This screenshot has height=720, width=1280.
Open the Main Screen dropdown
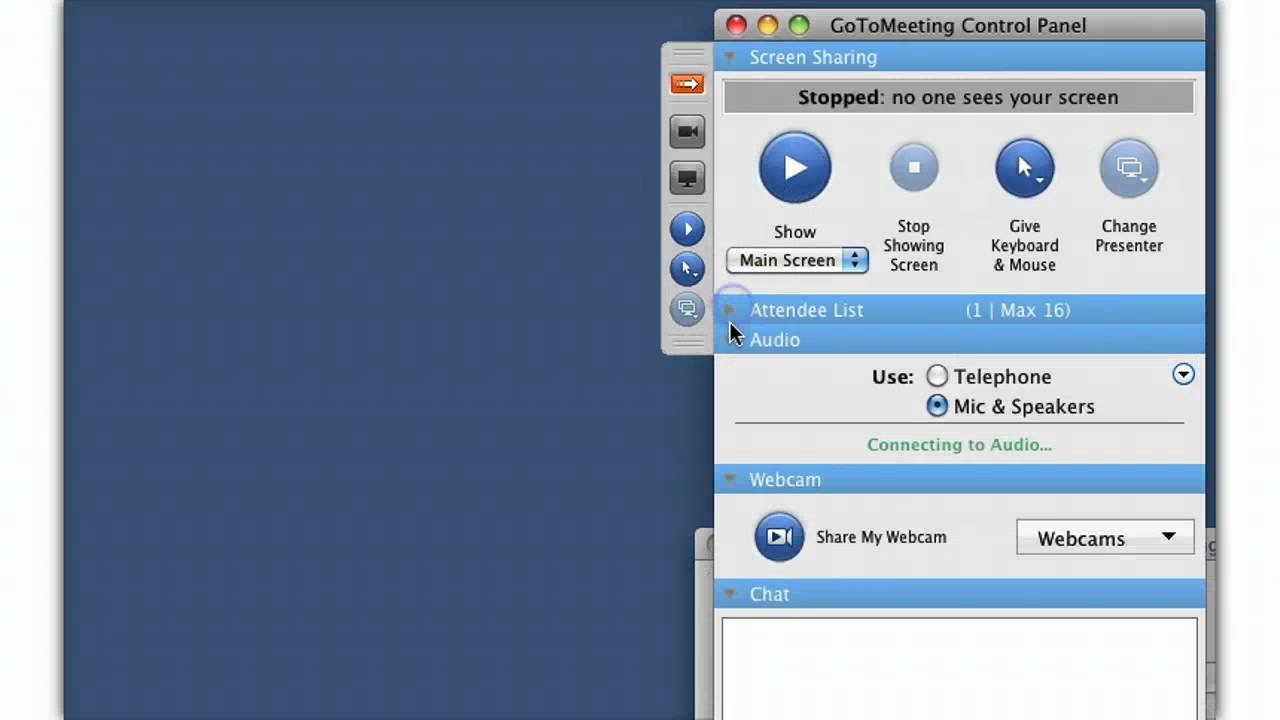[x=798, y=260]
